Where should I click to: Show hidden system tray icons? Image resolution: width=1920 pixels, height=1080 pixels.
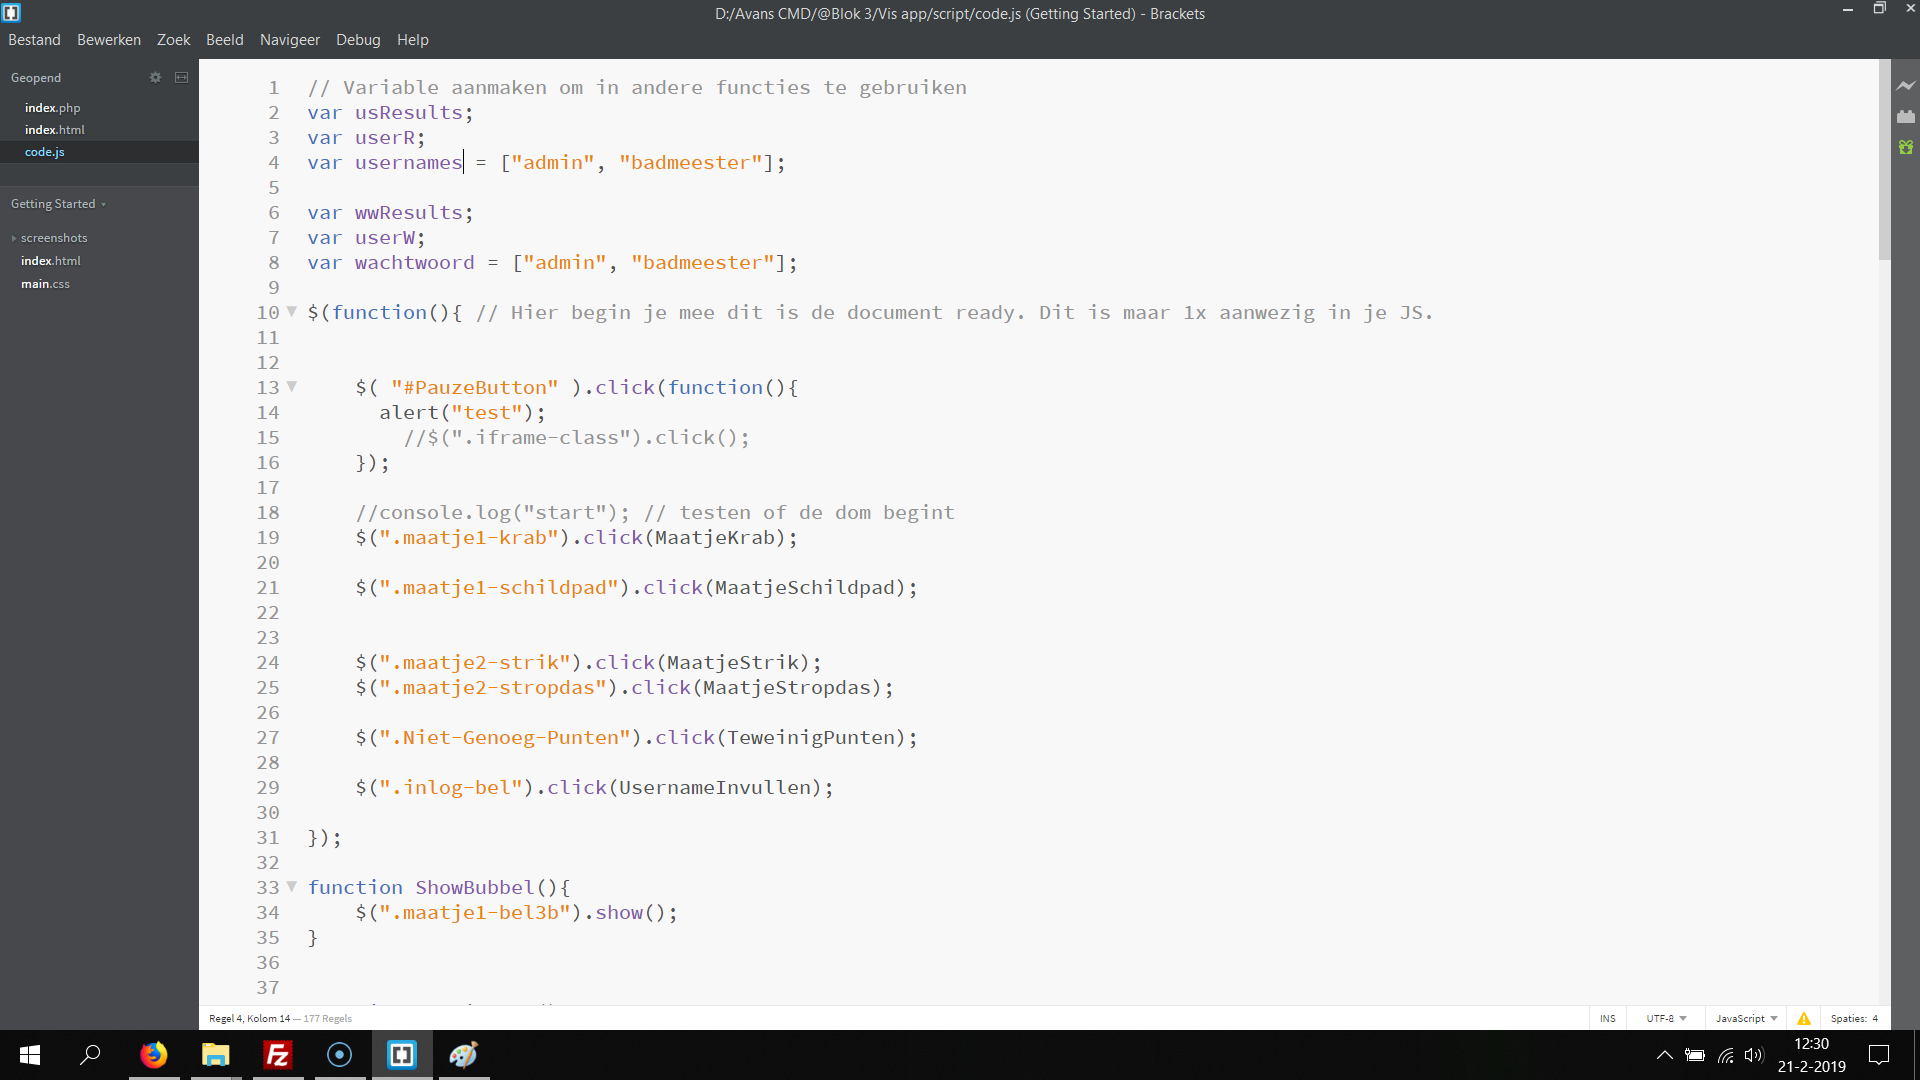click(x=1665, y=1055)
